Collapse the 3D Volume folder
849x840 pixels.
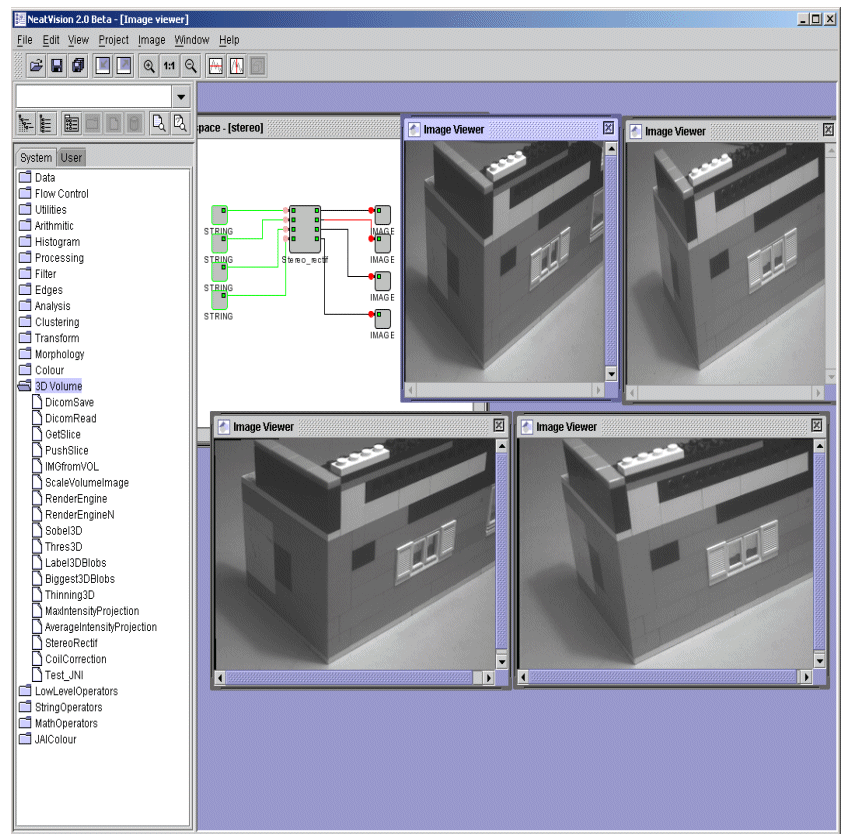26,386
